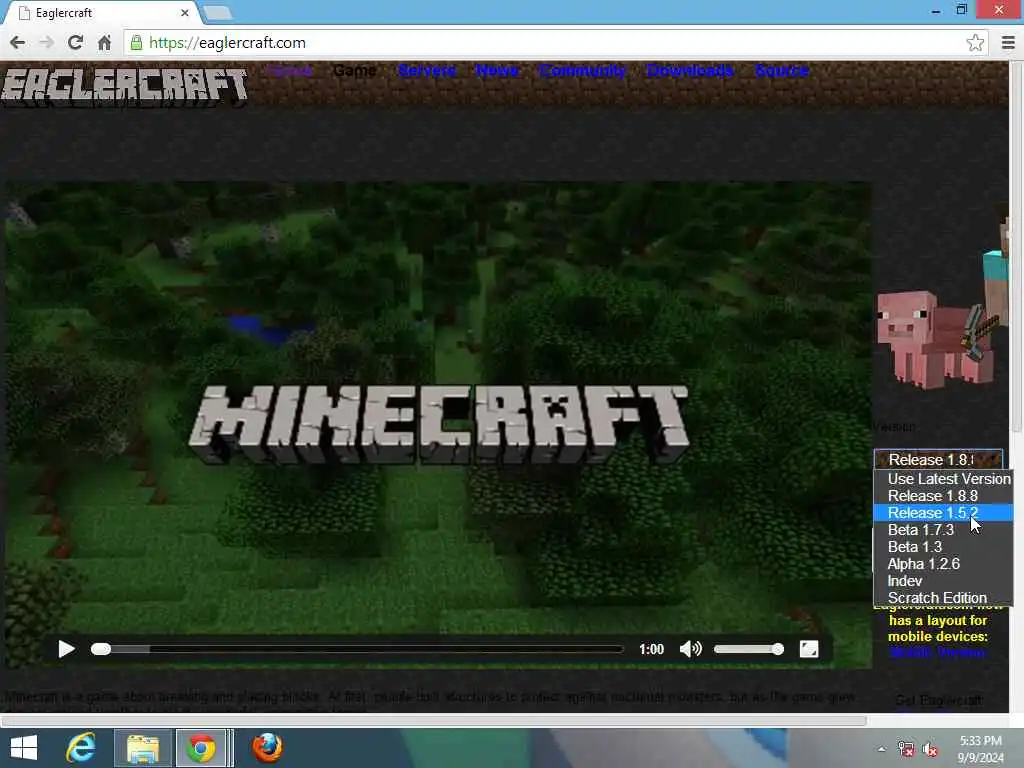
Task: Close the Eaglercraft browser tab
Action: point(185,12)
